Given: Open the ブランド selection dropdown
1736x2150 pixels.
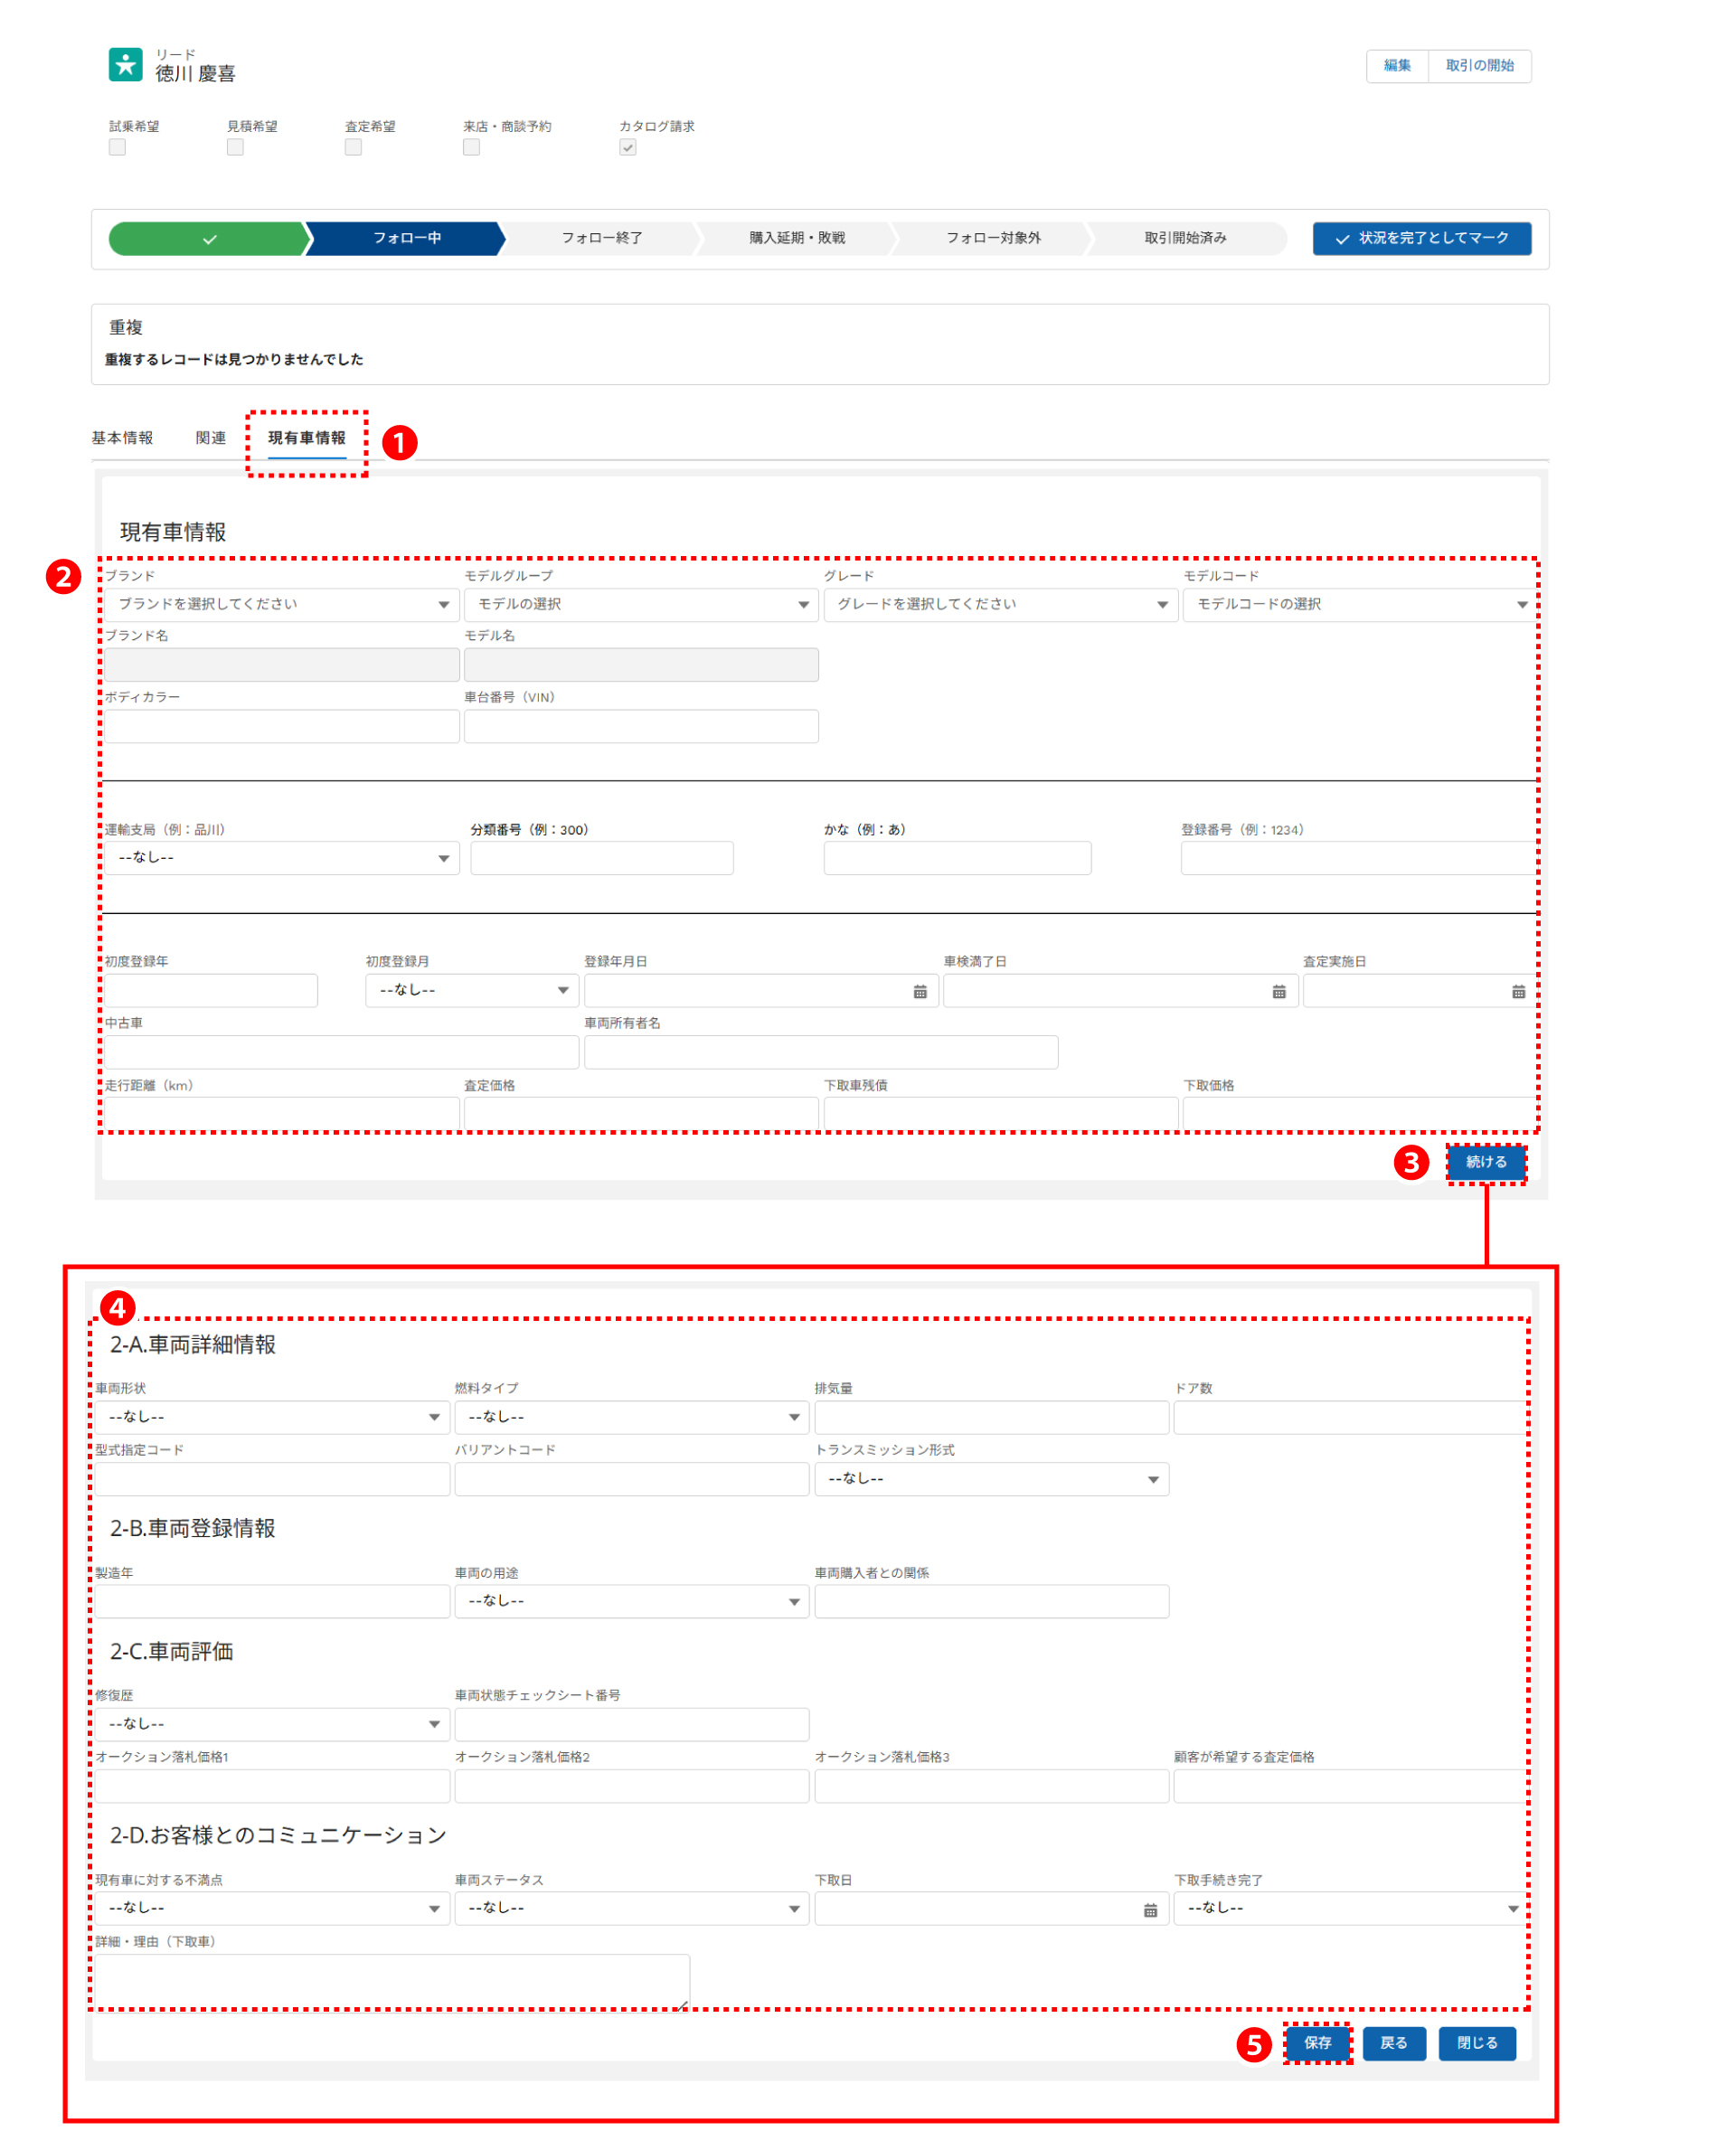Looking at the screenshot, I should pyautogui.click(x=281, y=604).
